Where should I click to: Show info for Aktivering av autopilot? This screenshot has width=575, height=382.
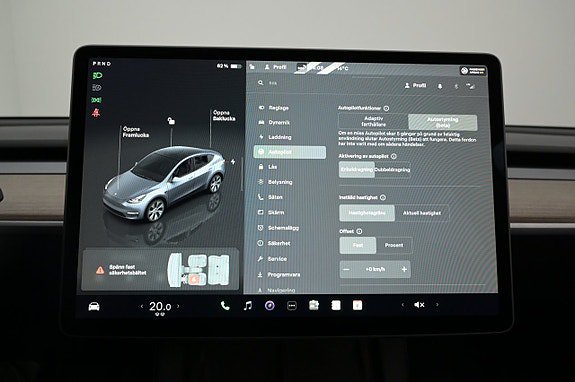pyautogui.click(x=394, y=156)
